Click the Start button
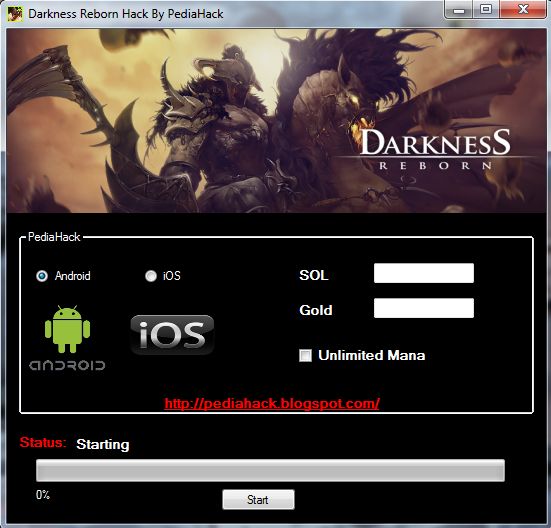Viewport: 551px width, 528px height. coord(258,500)
